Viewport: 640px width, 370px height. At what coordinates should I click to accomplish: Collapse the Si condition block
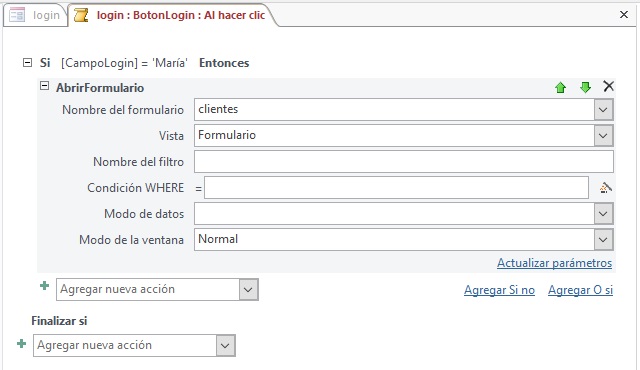point(27,62)
